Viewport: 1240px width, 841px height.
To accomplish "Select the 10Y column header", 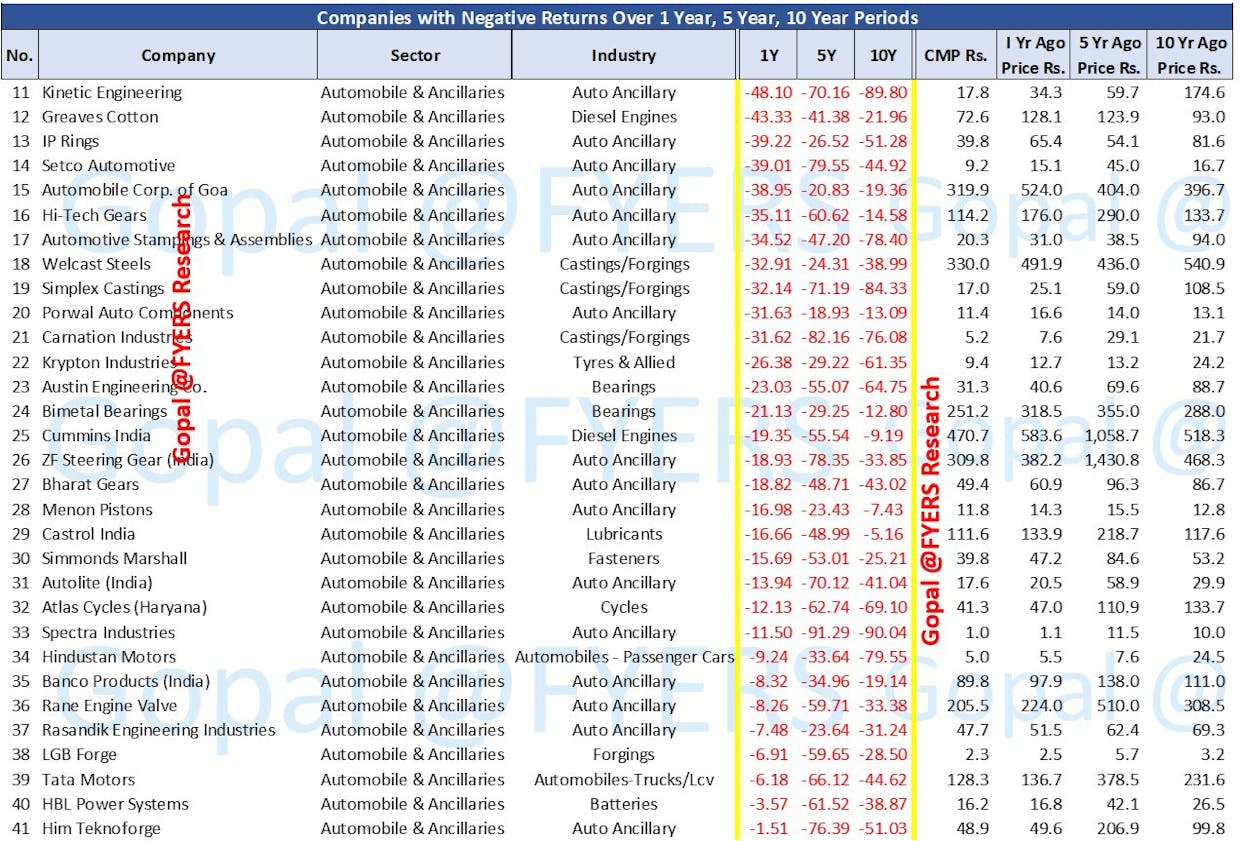I will (x=883, y=55).
